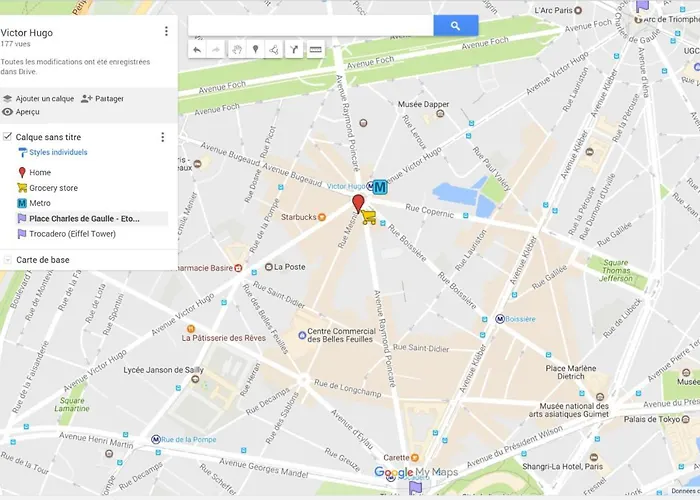Screen dimensions: 700x500
Task: Click inside the map search box
Action: pyautogui.click(x=311, y=26)
